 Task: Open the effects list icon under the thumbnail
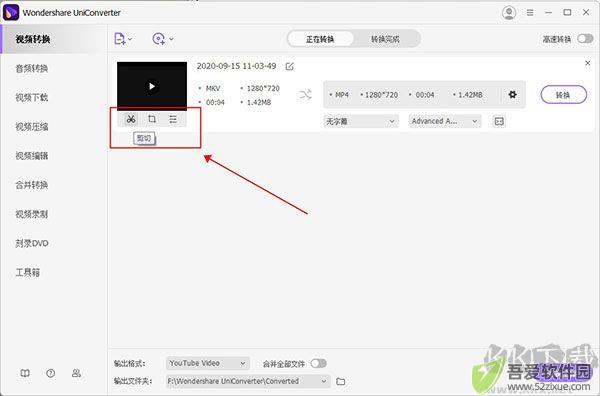coord(173,119)
